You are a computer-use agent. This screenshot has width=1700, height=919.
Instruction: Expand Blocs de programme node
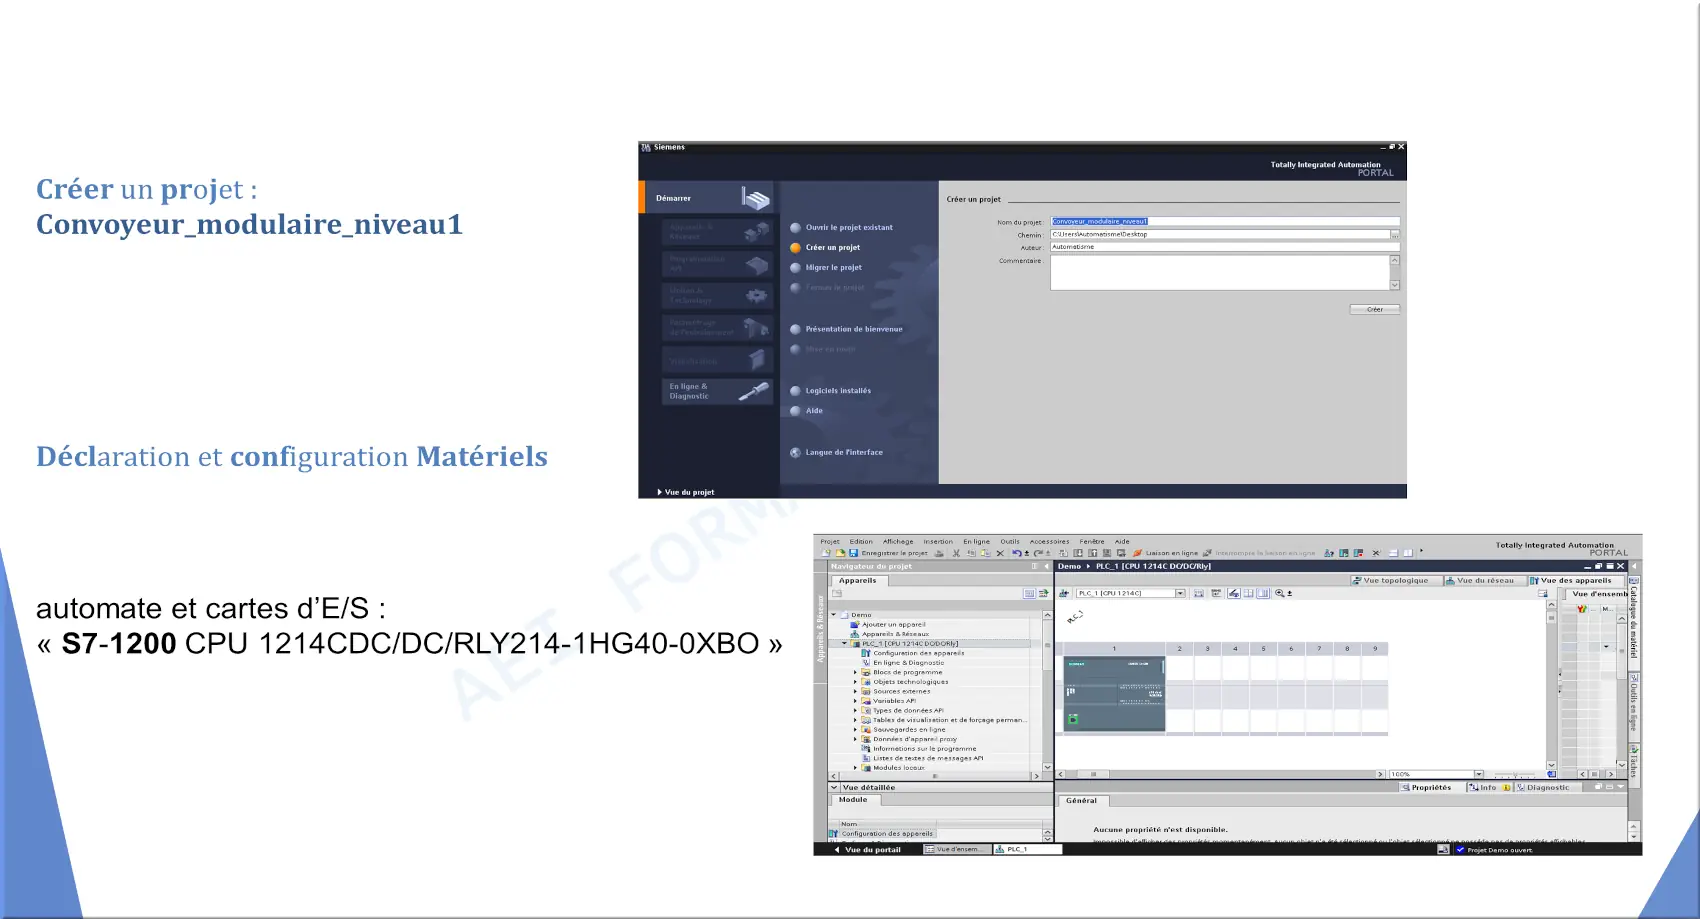click(x=856, y=672)
